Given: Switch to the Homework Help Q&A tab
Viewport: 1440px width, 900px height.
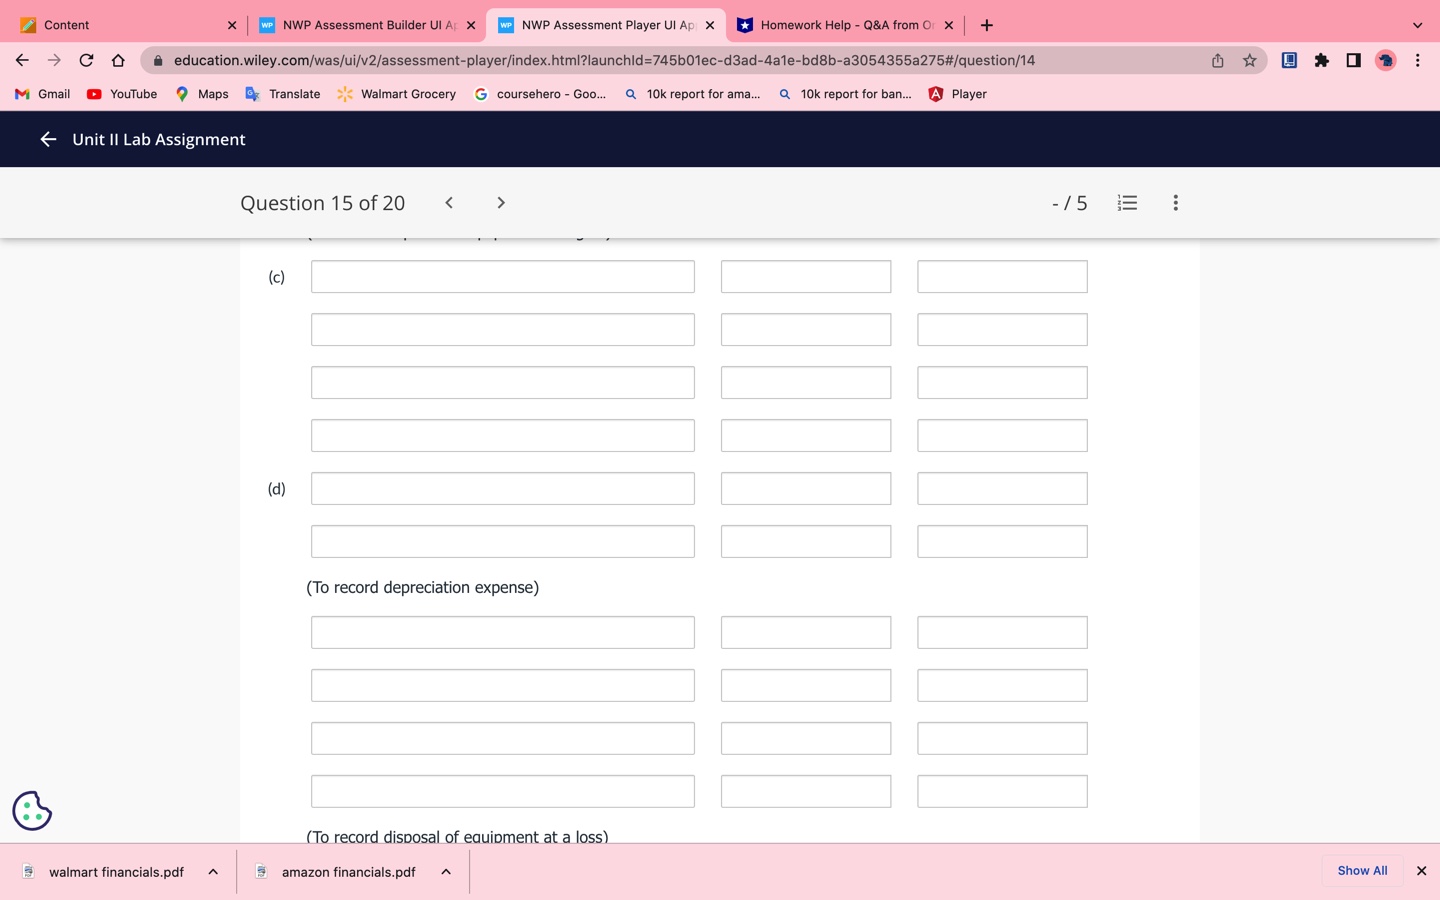Looking at the screenshot, I should pos(845,24).
